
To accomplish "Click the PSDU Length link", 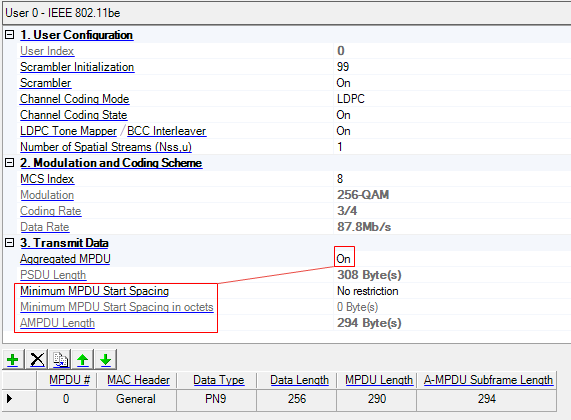I will click(53, 275).
